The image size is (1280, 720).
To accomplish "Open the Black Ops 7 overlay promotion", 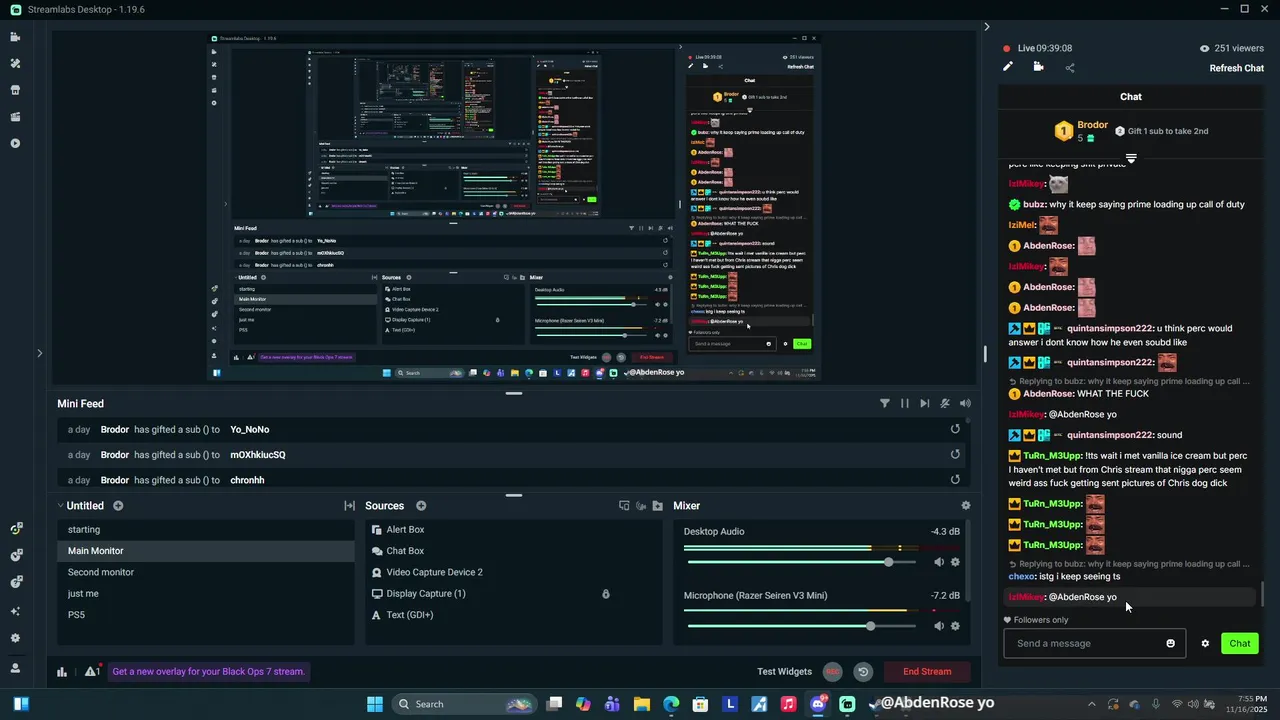I will tap(208, 672).
